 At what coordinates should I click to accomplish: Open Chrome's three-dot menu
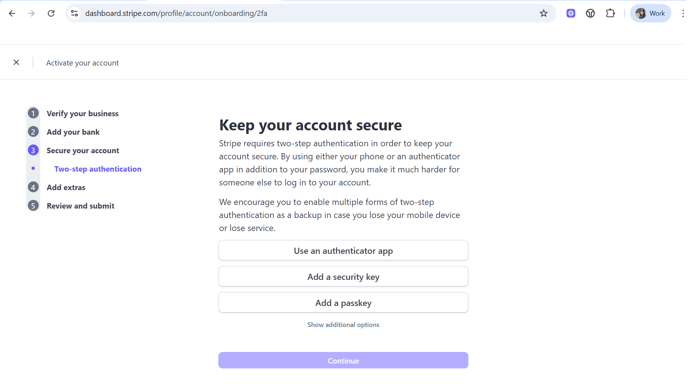point(683,13)
